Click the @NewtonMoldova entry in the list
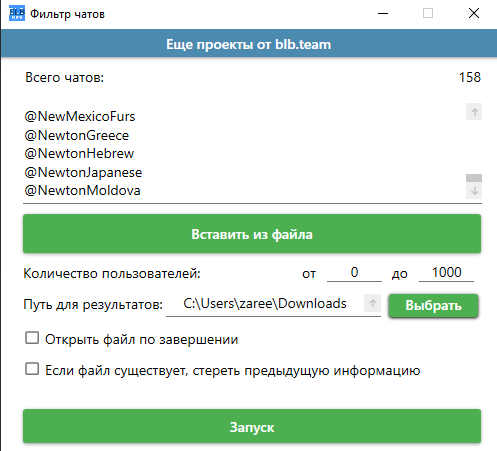The image size is (497, 451). coord(82,190)
